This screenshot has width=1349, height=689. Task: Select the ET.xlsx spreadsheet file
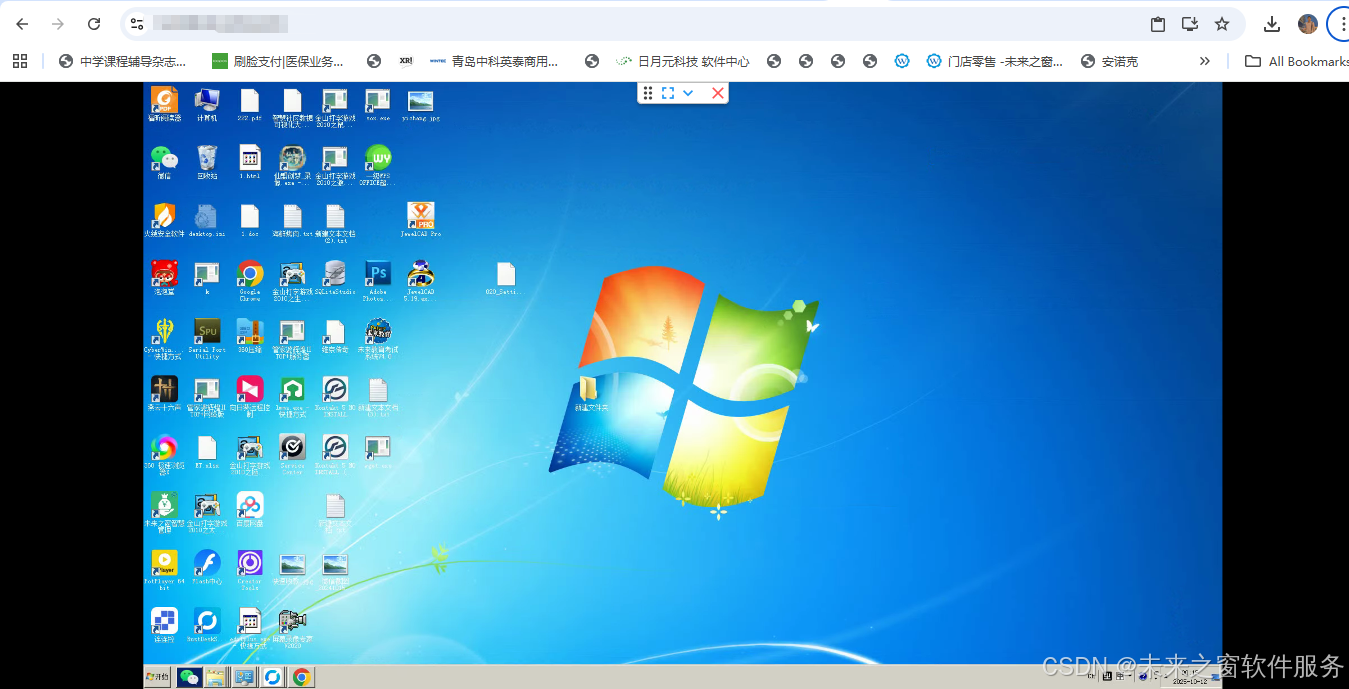[x=207, y=452]
